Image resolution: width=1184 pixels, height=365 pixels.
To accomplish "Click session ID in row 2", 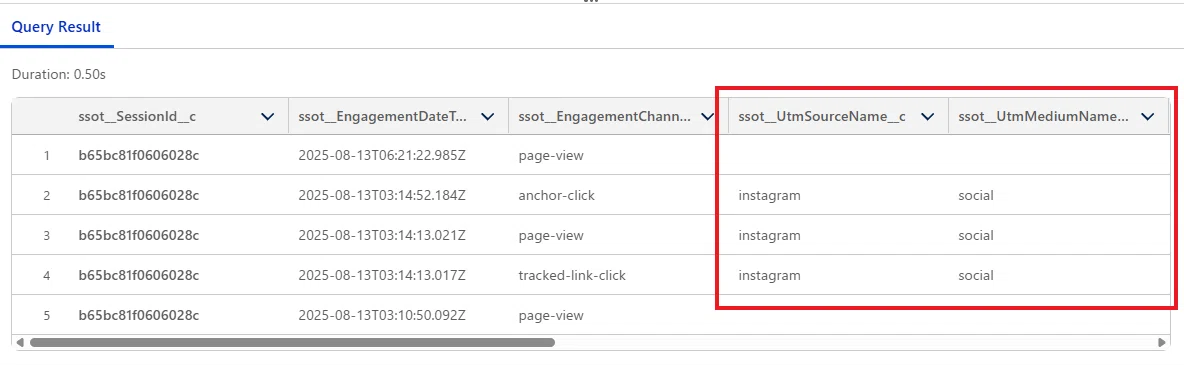I will coord(138,195).
